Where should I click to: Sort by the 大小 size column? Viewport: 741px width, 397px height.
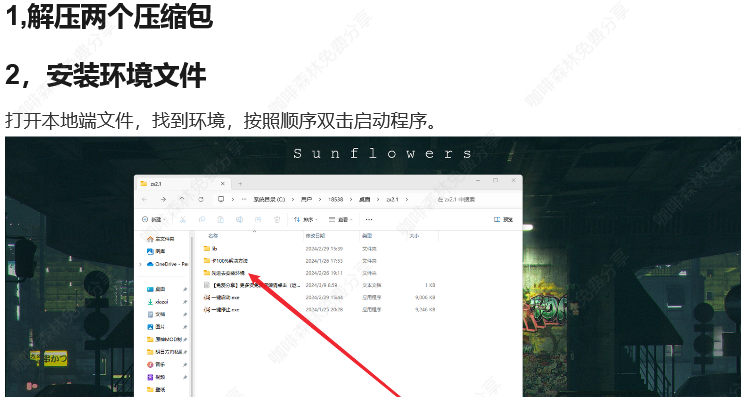click(414, 235)
